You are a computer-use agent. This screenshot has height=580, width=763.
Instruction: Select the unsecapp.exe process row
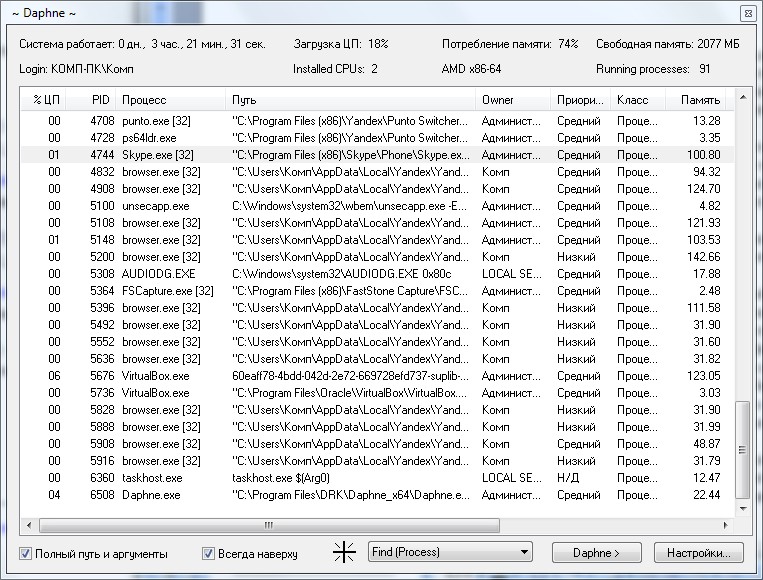point(377,206)
